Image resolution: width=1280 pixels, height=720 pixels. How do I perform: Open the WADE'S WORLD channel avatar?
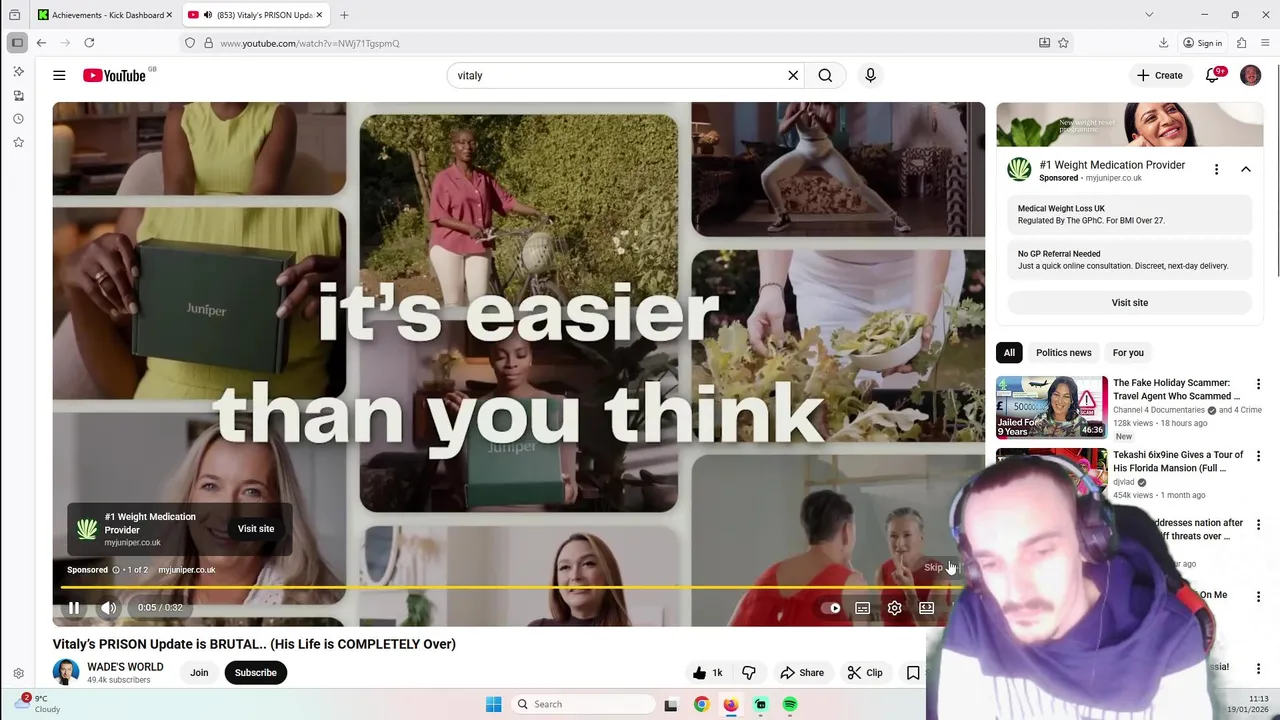point(66,672)
